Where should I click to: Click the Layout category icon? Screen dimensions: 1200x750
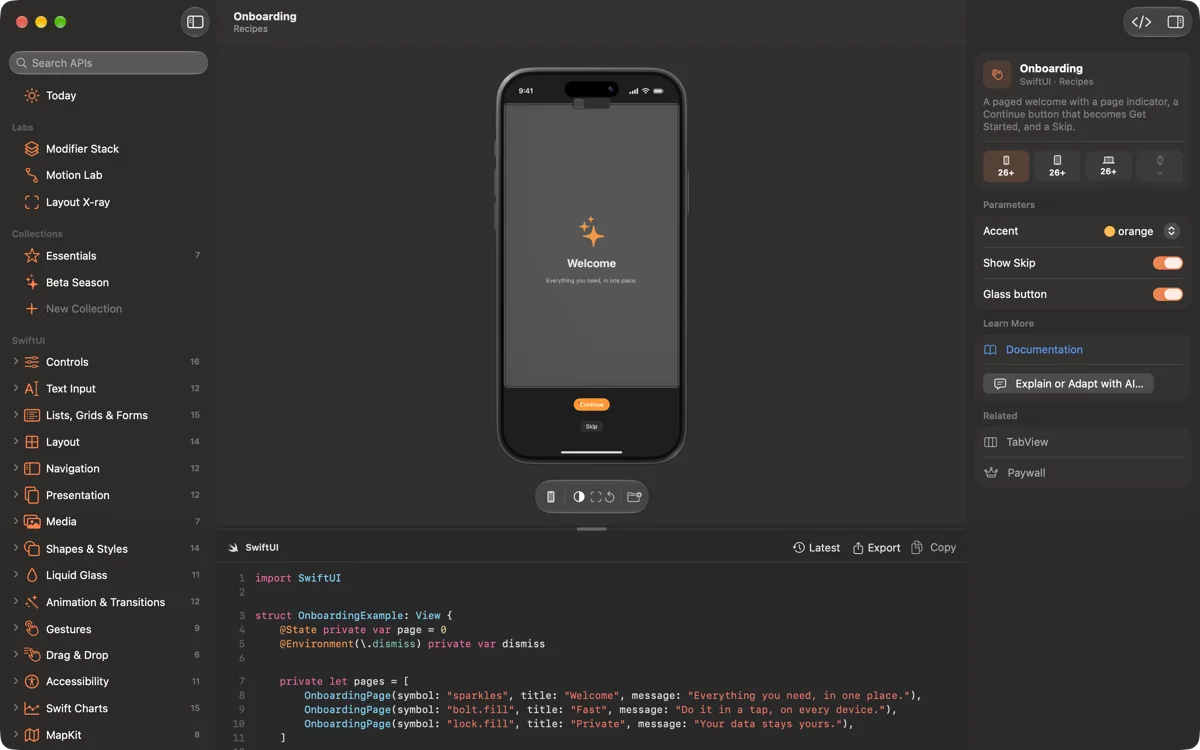point(32,442)
